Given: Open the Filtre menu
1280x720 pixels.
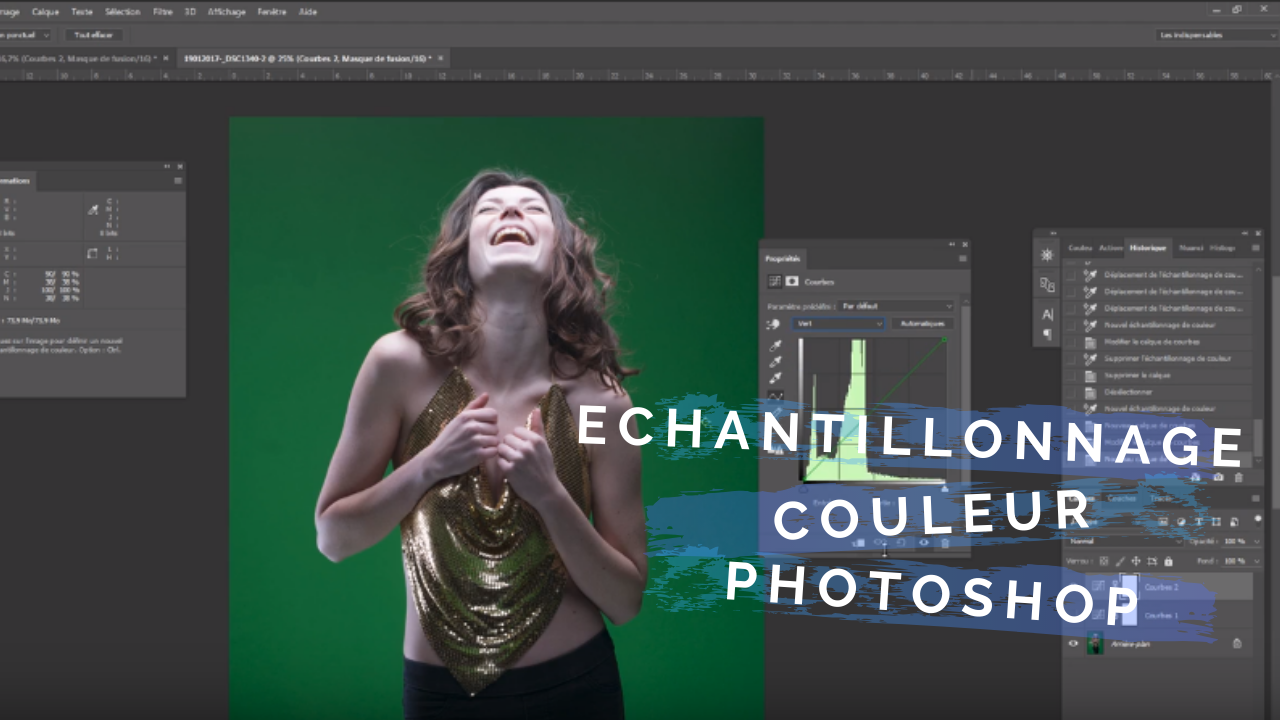Looking at the screenshot, I should [162, 11].
